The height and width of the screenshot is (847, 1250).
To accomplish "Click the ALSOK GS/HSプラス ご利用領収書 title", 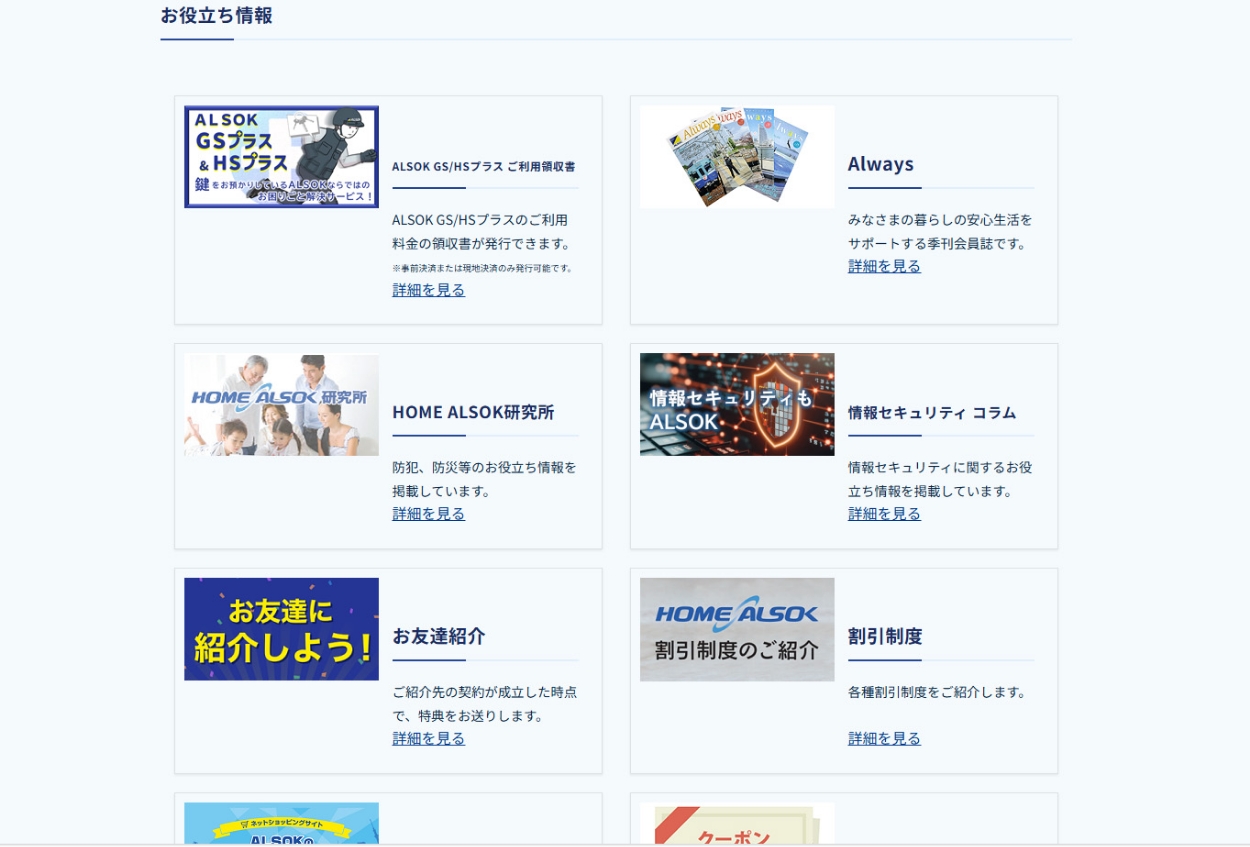I will [x=484, y=167].
